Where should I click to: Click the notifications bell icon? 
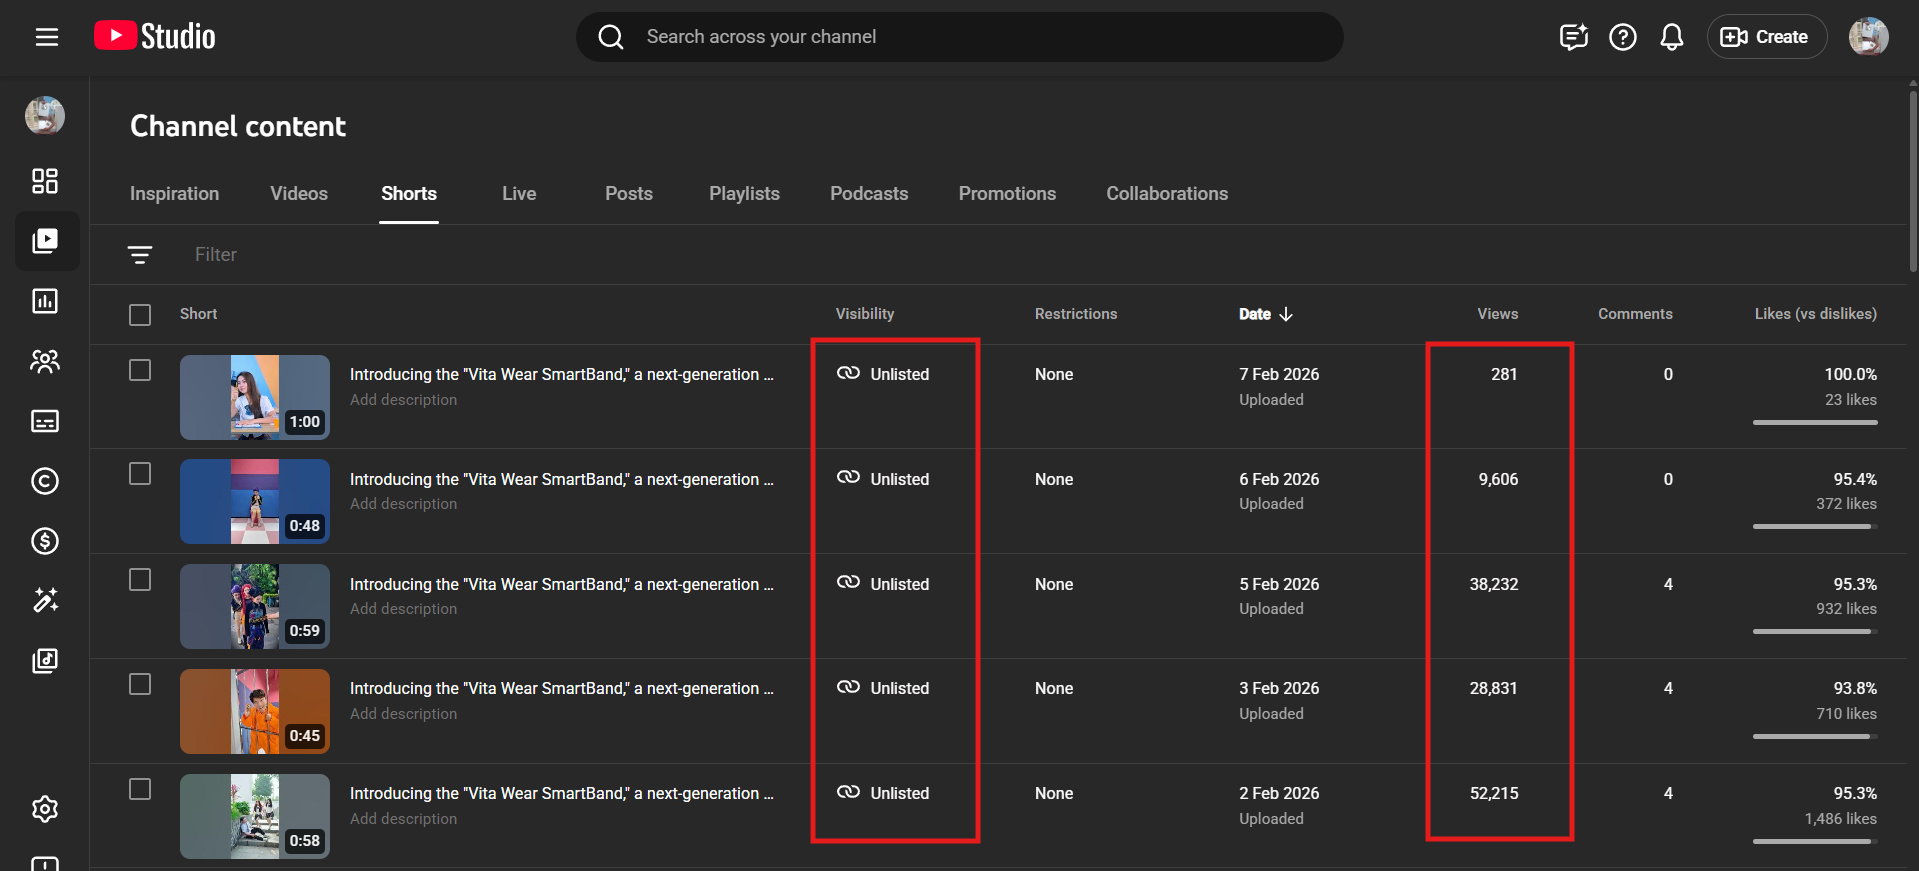coord(1671,37)
